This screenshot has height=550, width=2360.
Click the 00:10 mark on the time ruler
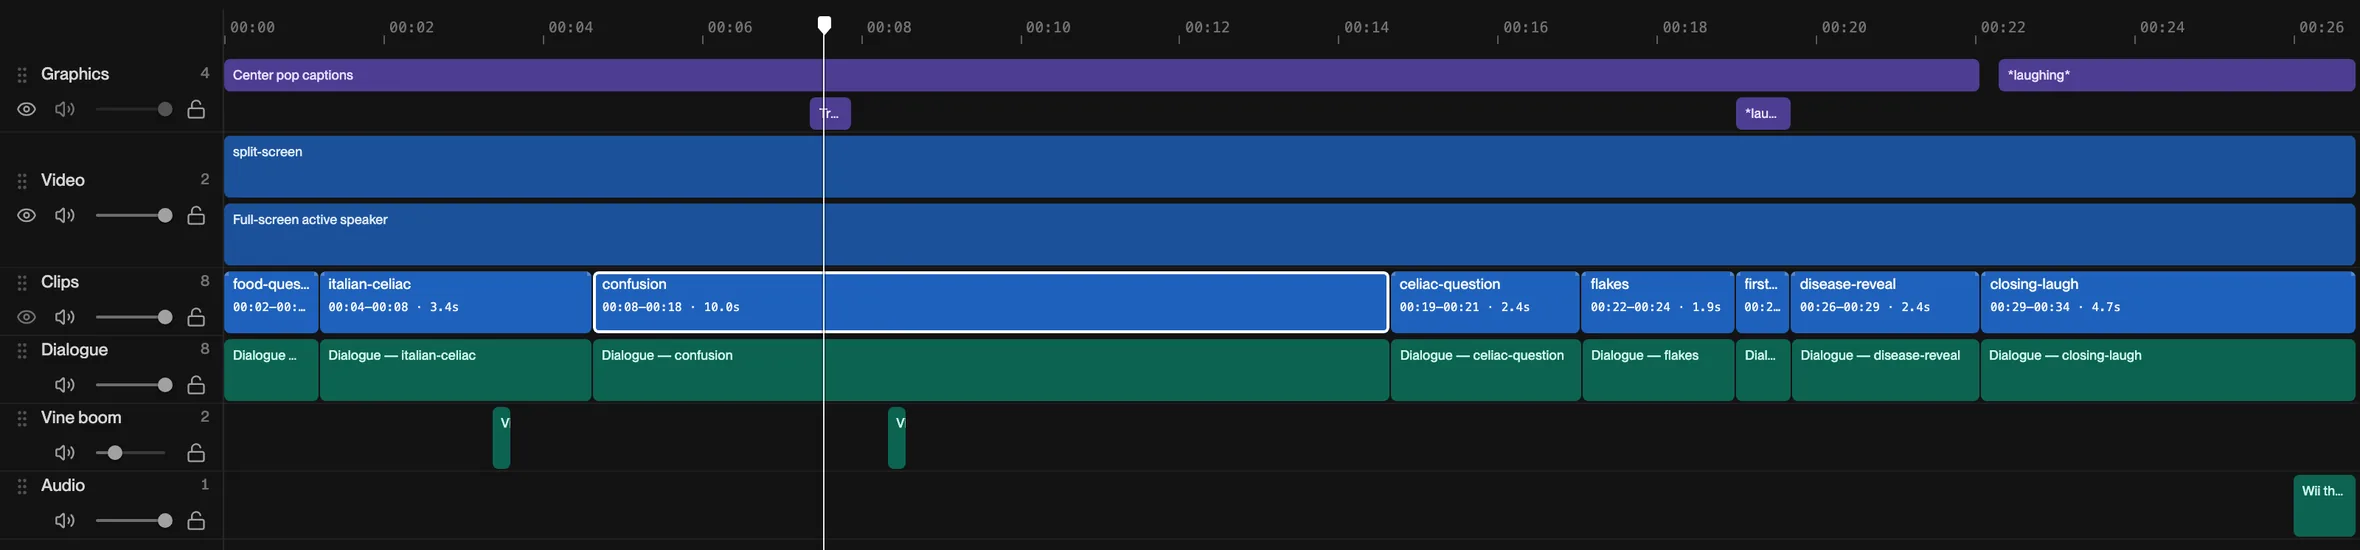coord(1047,27)
